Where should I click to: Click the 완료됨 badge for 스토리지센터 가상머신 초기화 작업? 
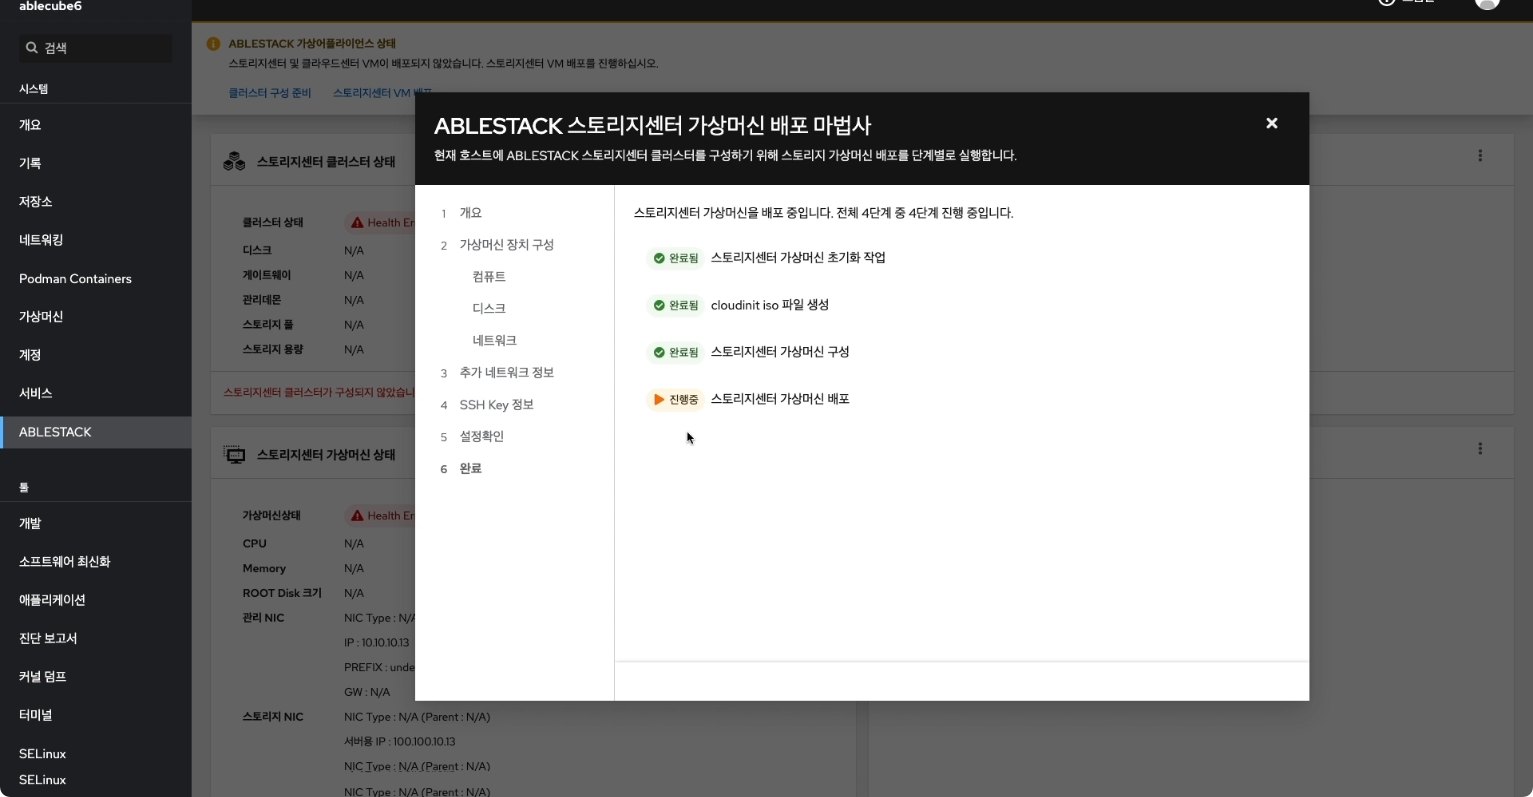tap(675, 258)
